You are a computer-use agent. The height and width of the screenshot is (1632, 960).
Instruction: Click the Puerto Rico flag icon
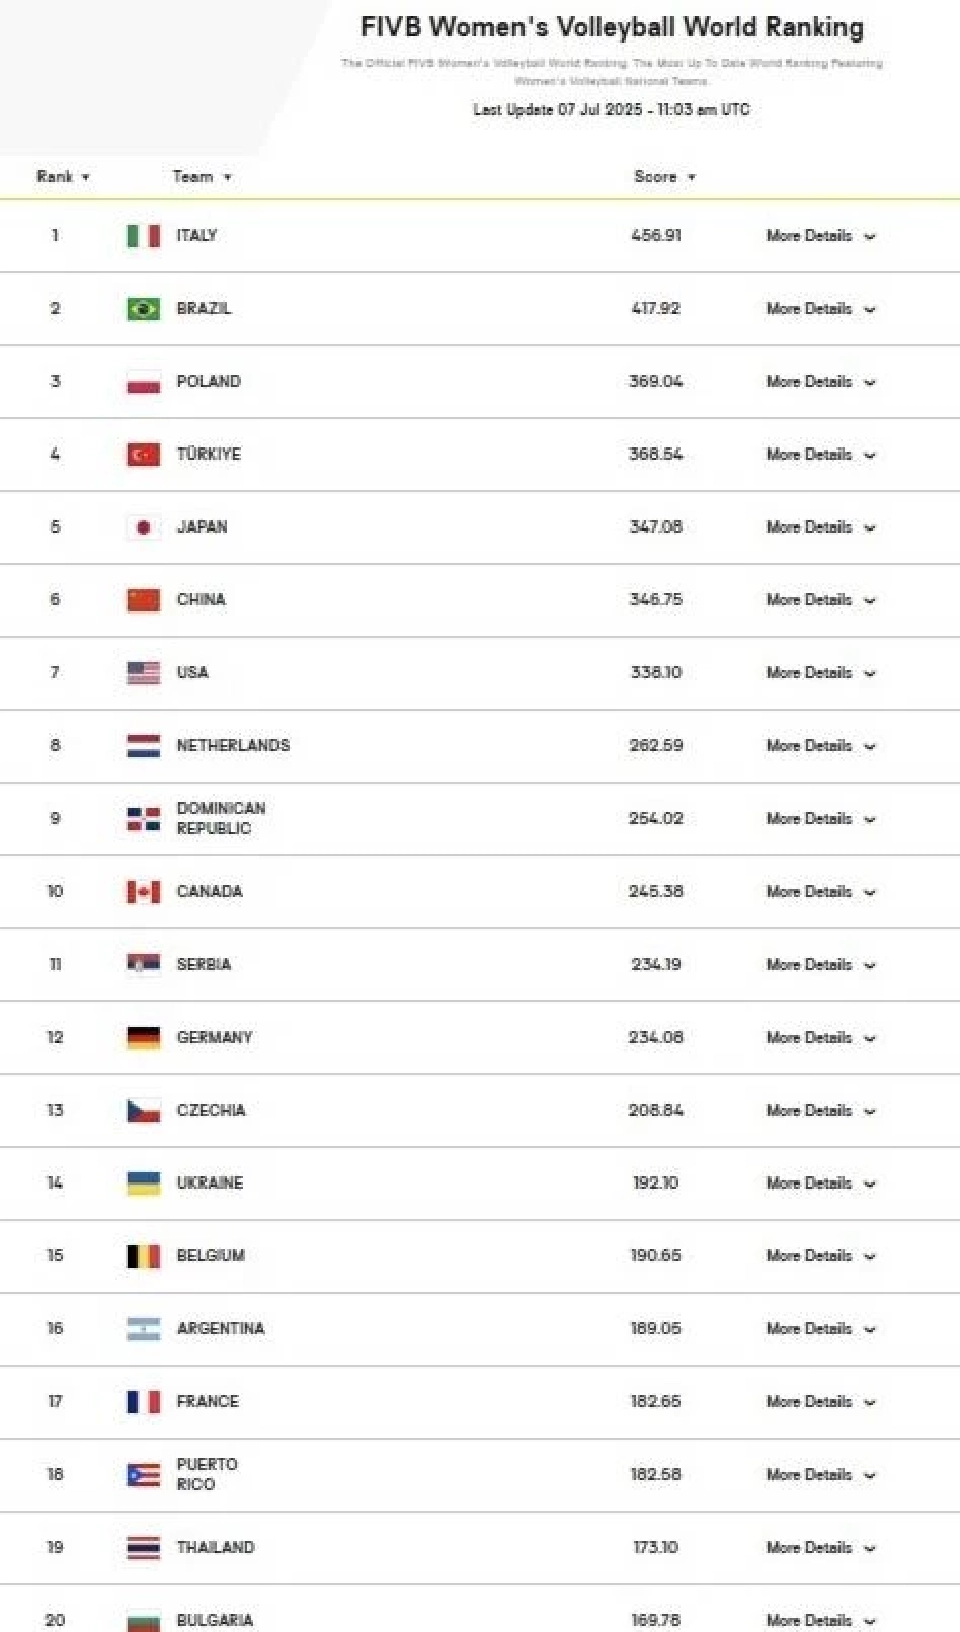point(141,1473)
